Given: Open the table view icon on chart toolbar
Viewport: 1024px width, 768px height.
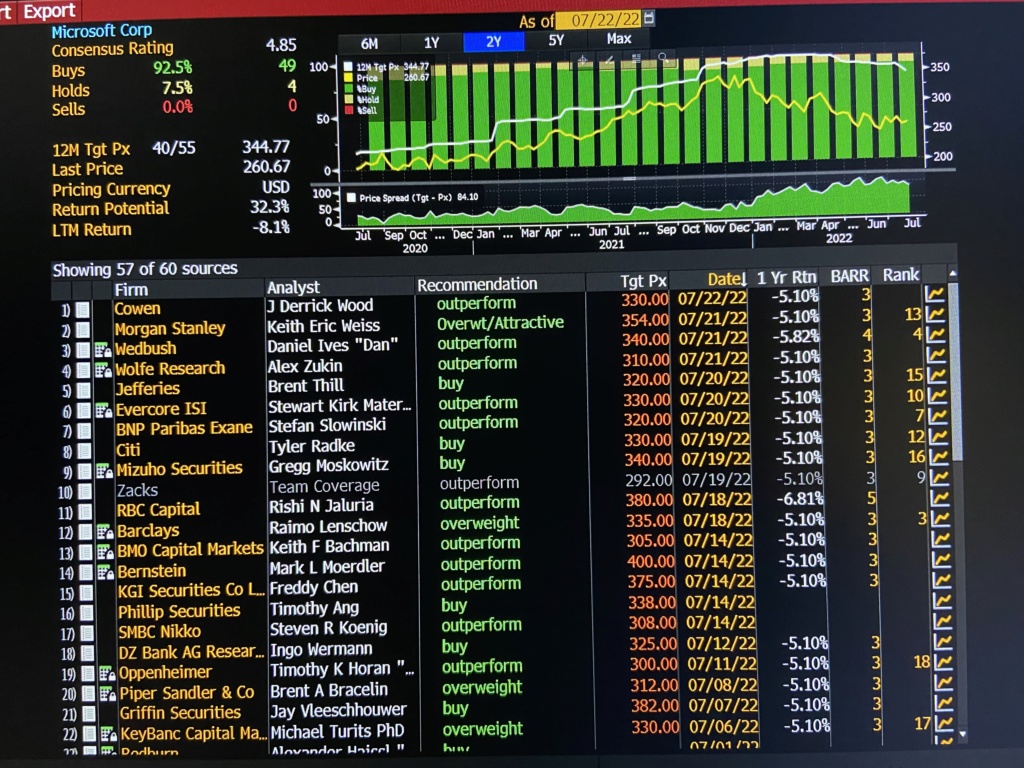Looking at the screenshot, I should click(x=636, y=59).
